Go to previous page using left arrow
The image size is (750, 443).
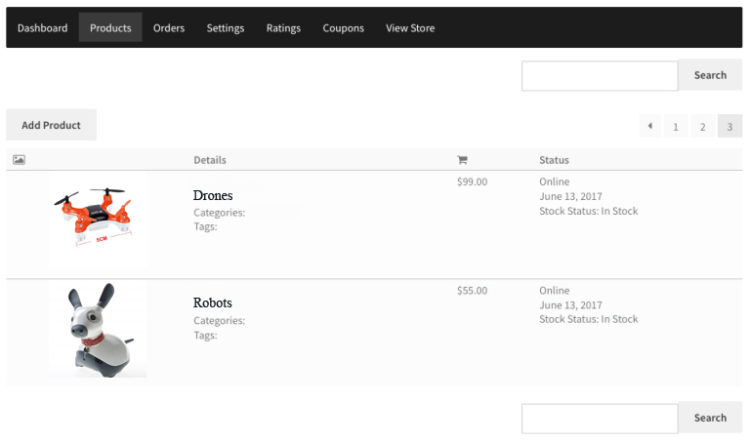coord(650,126)
